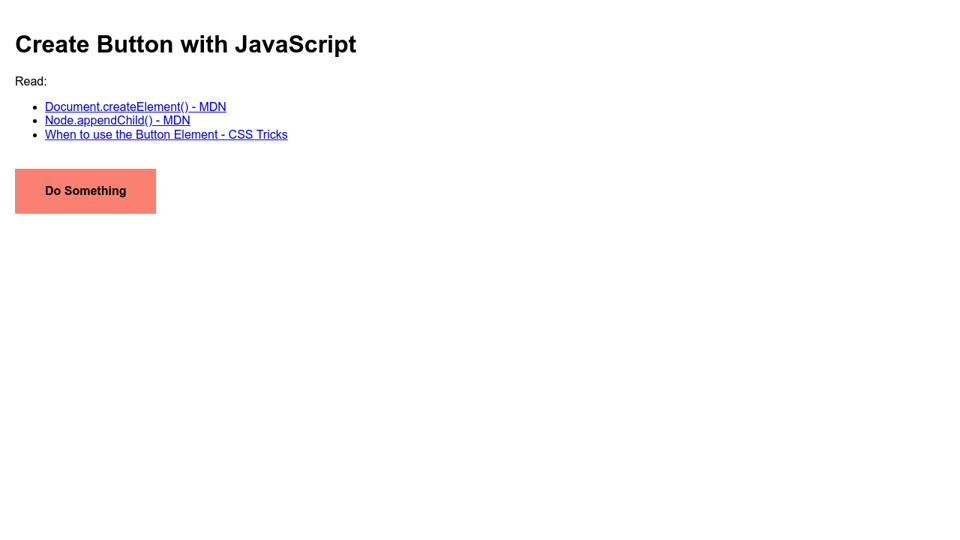
Task: Click the word "Create" in the heading
Action: click(52, 45)
